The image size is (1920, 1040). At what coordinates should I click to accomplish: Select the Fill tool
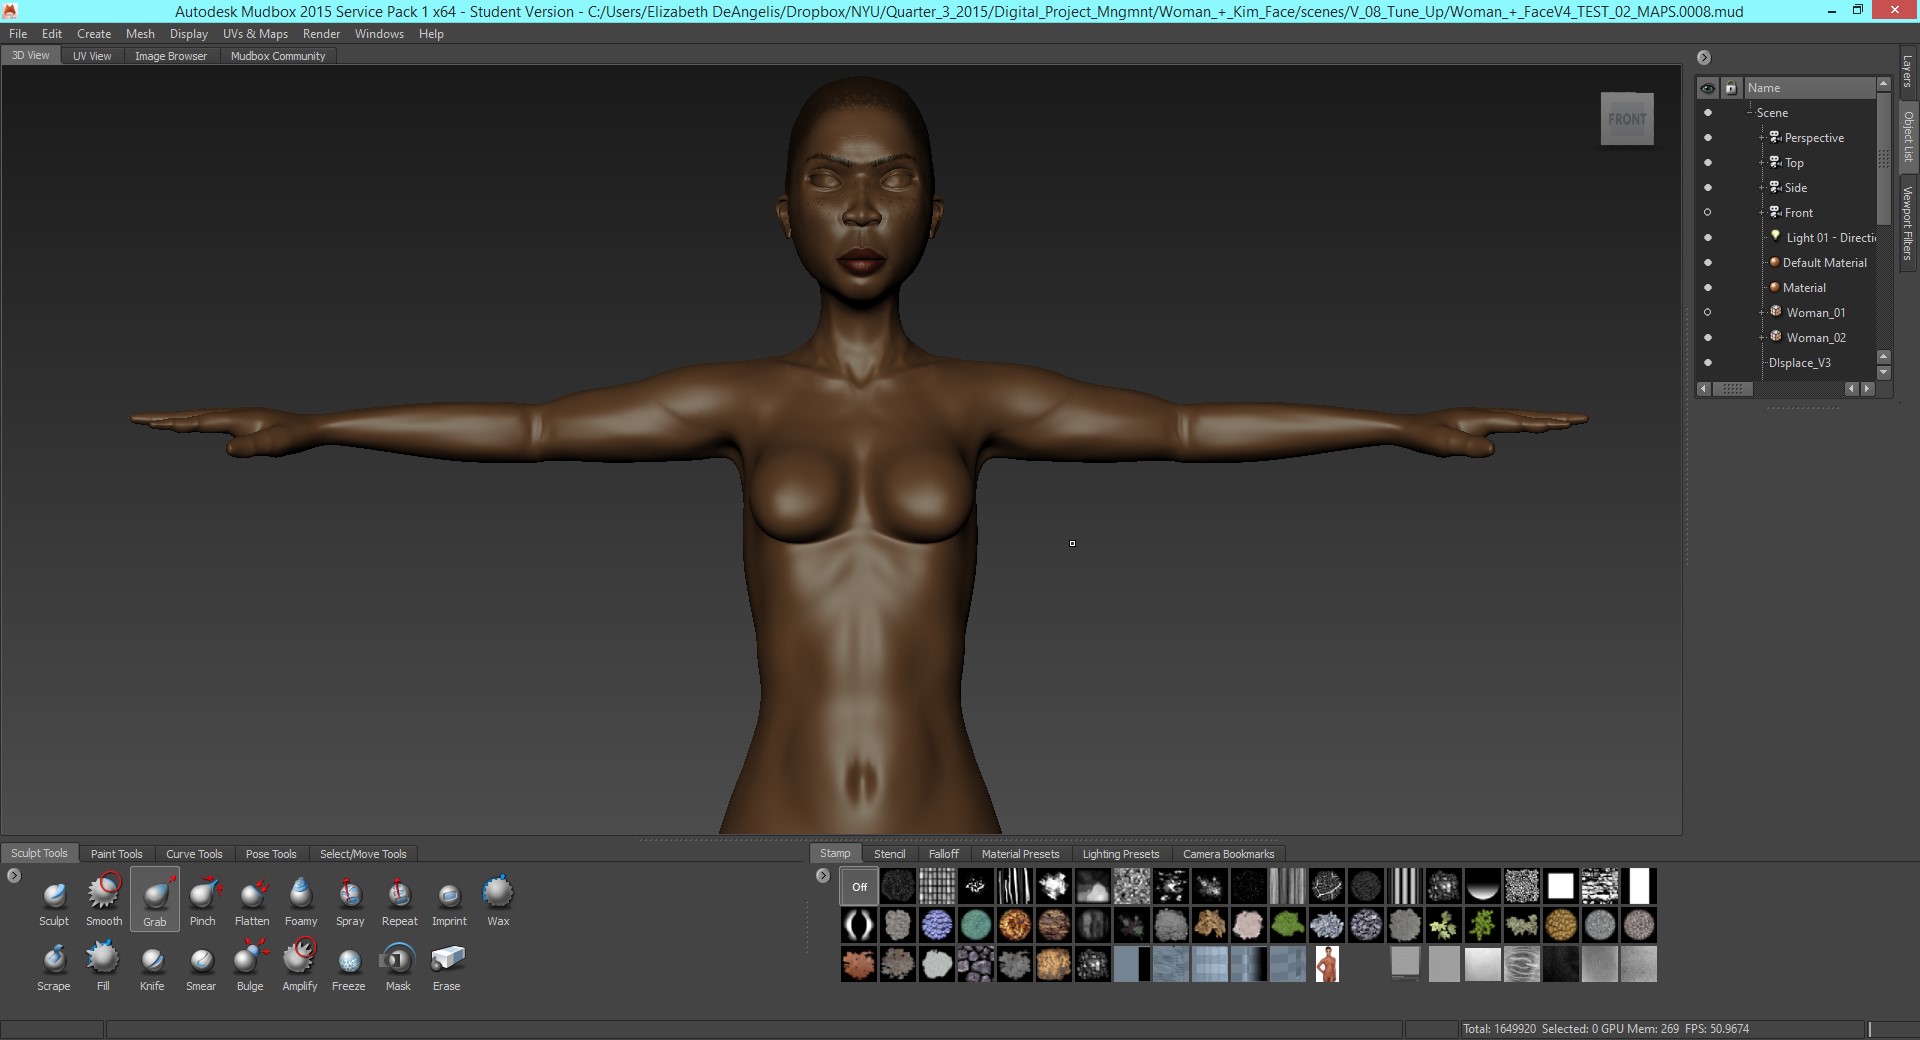click(103, 966)
